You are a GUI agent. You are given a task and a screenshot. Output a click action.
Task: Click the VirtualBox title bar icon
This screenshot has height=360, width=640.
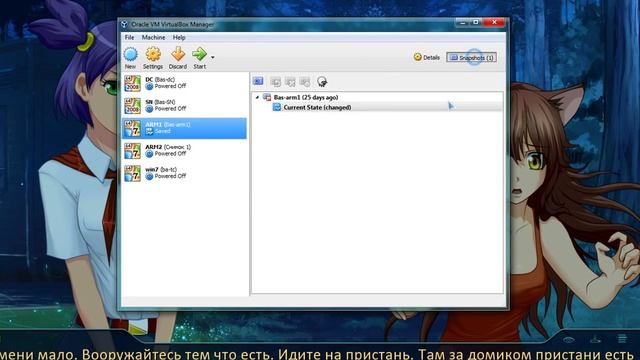[124, 24]
